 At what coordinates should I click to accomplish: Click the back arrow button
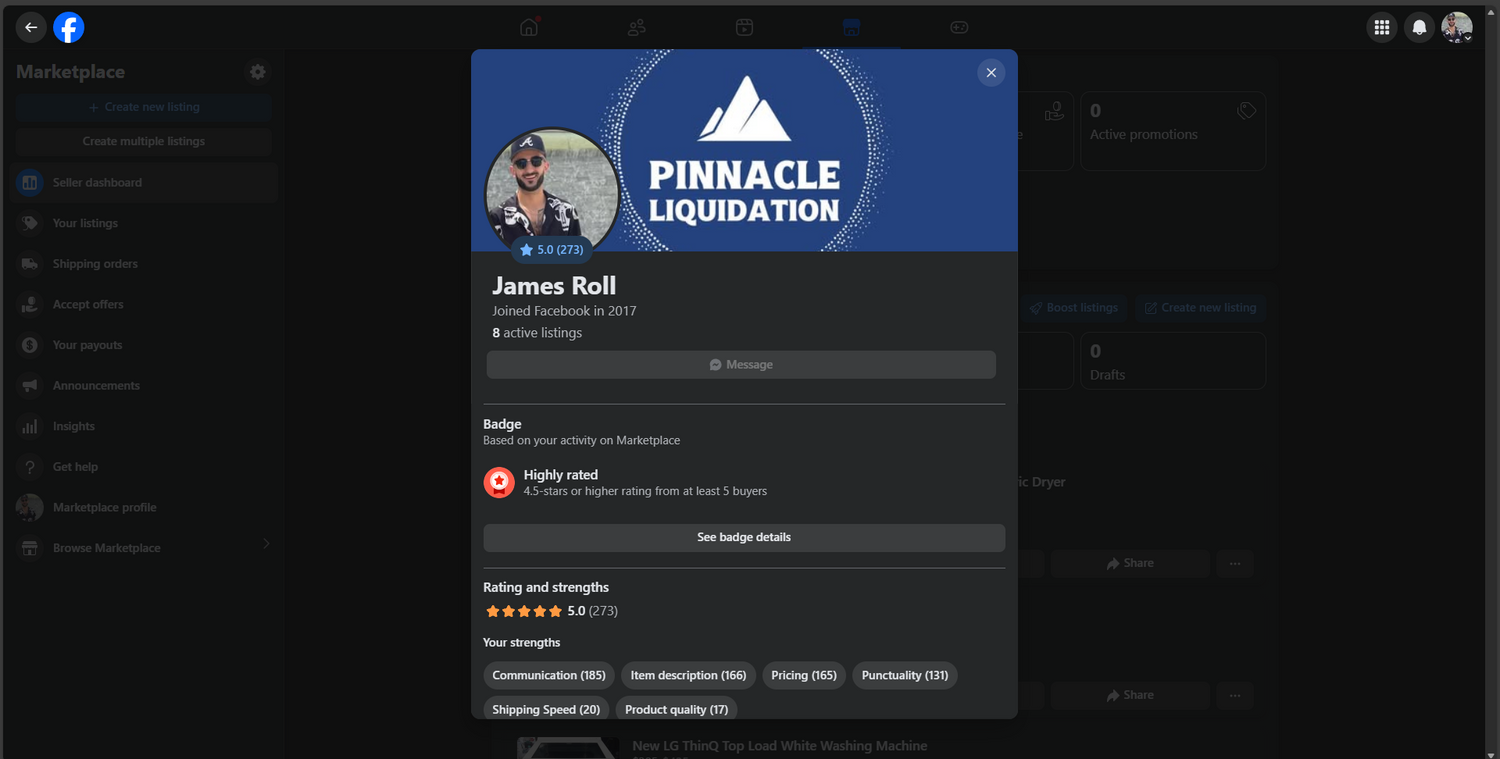click(x=31, y=28)
